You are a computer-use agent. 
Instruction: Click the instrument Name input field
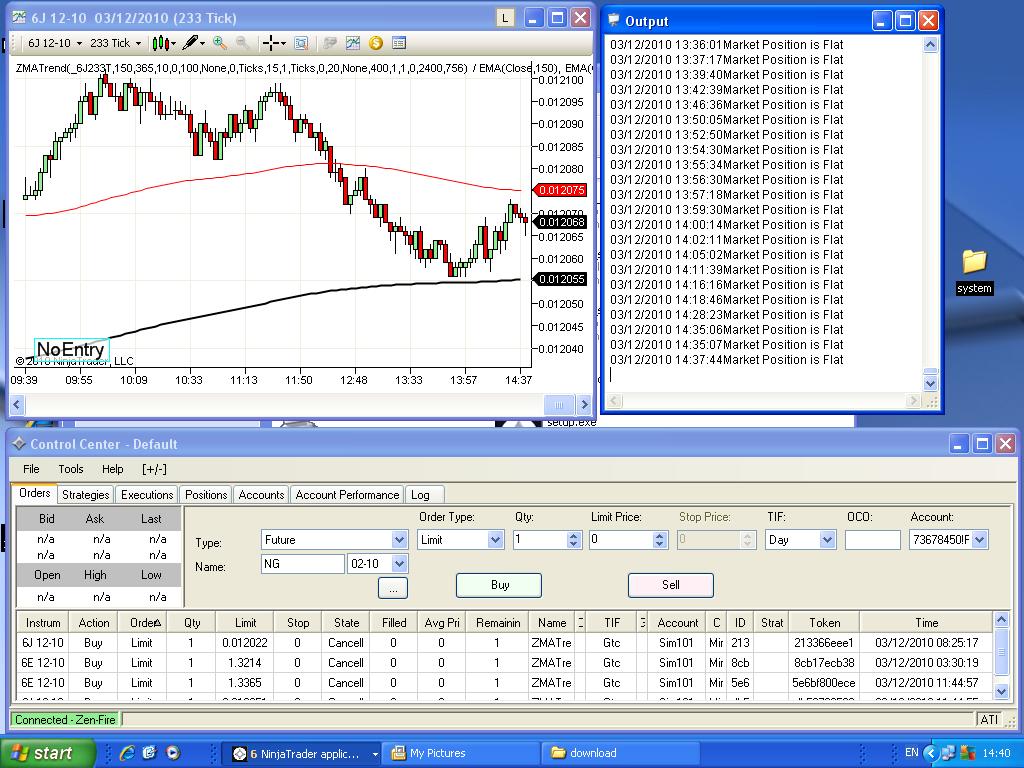302,564
